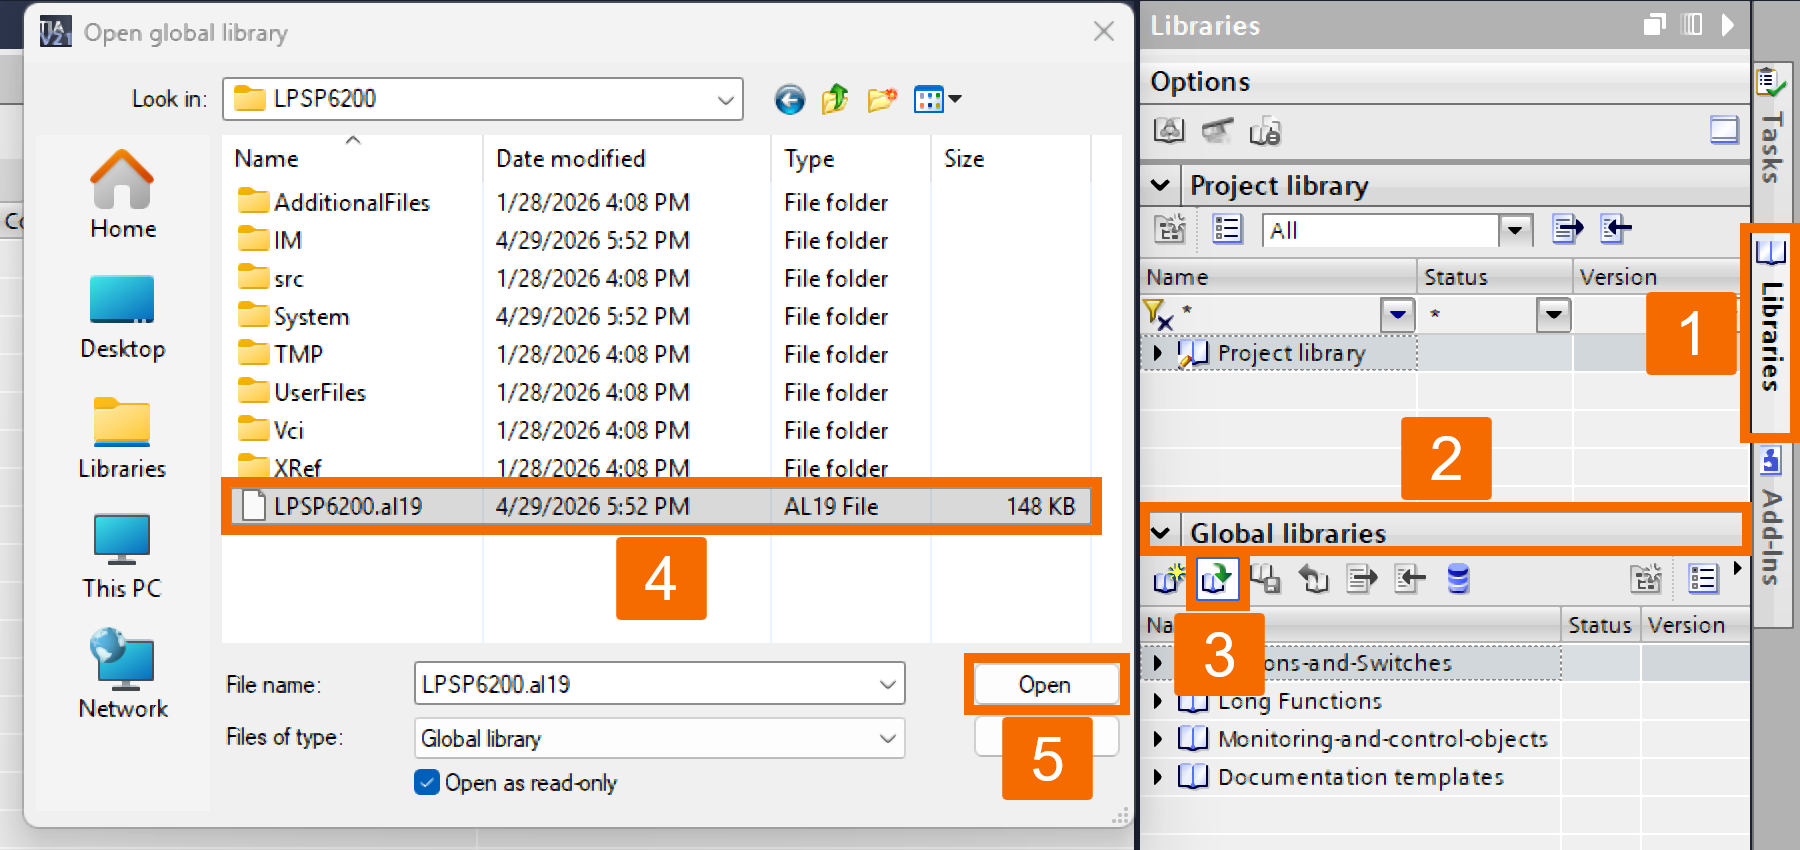Sort files by Name column header
The image size is (1800, 850).
point(352,158)
